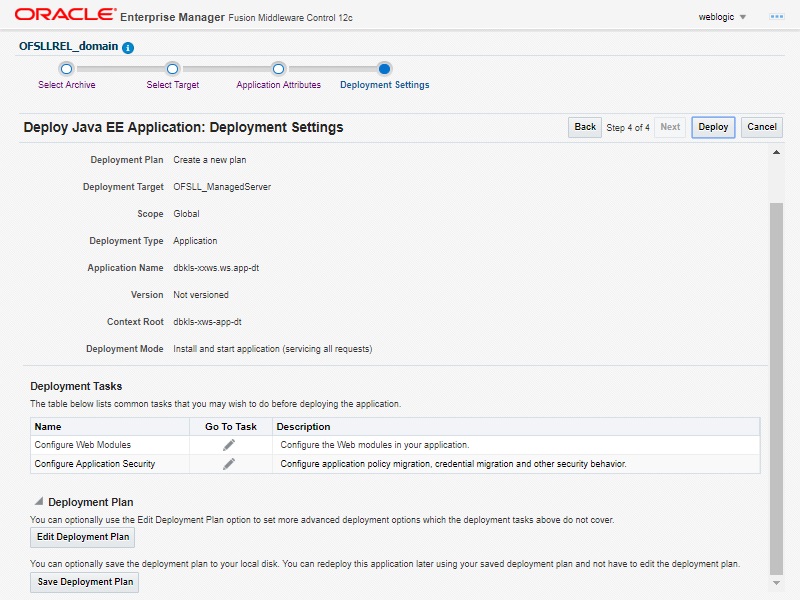Click the 'Create a new plan' value
Viewport: 800px width, 600px height.
click(x=210, y=160)
